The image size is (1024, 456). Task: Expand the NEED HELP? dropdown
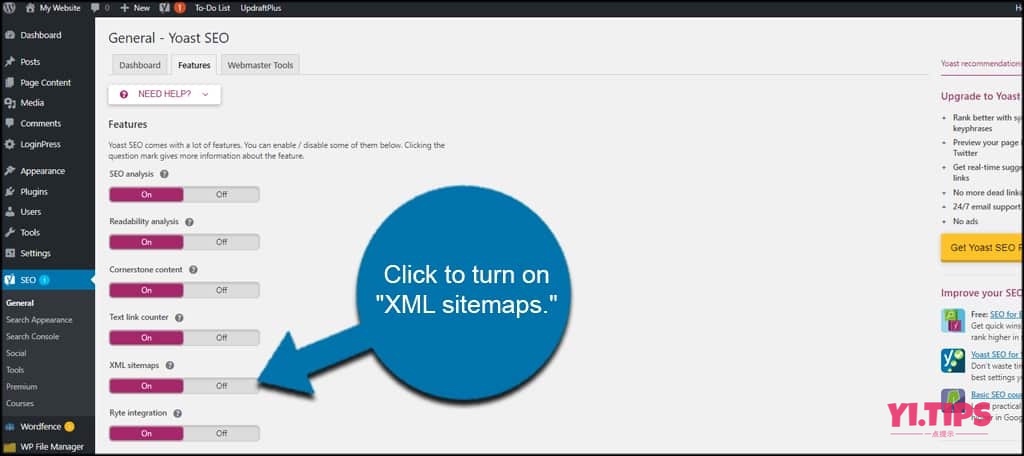click(165, 94)
